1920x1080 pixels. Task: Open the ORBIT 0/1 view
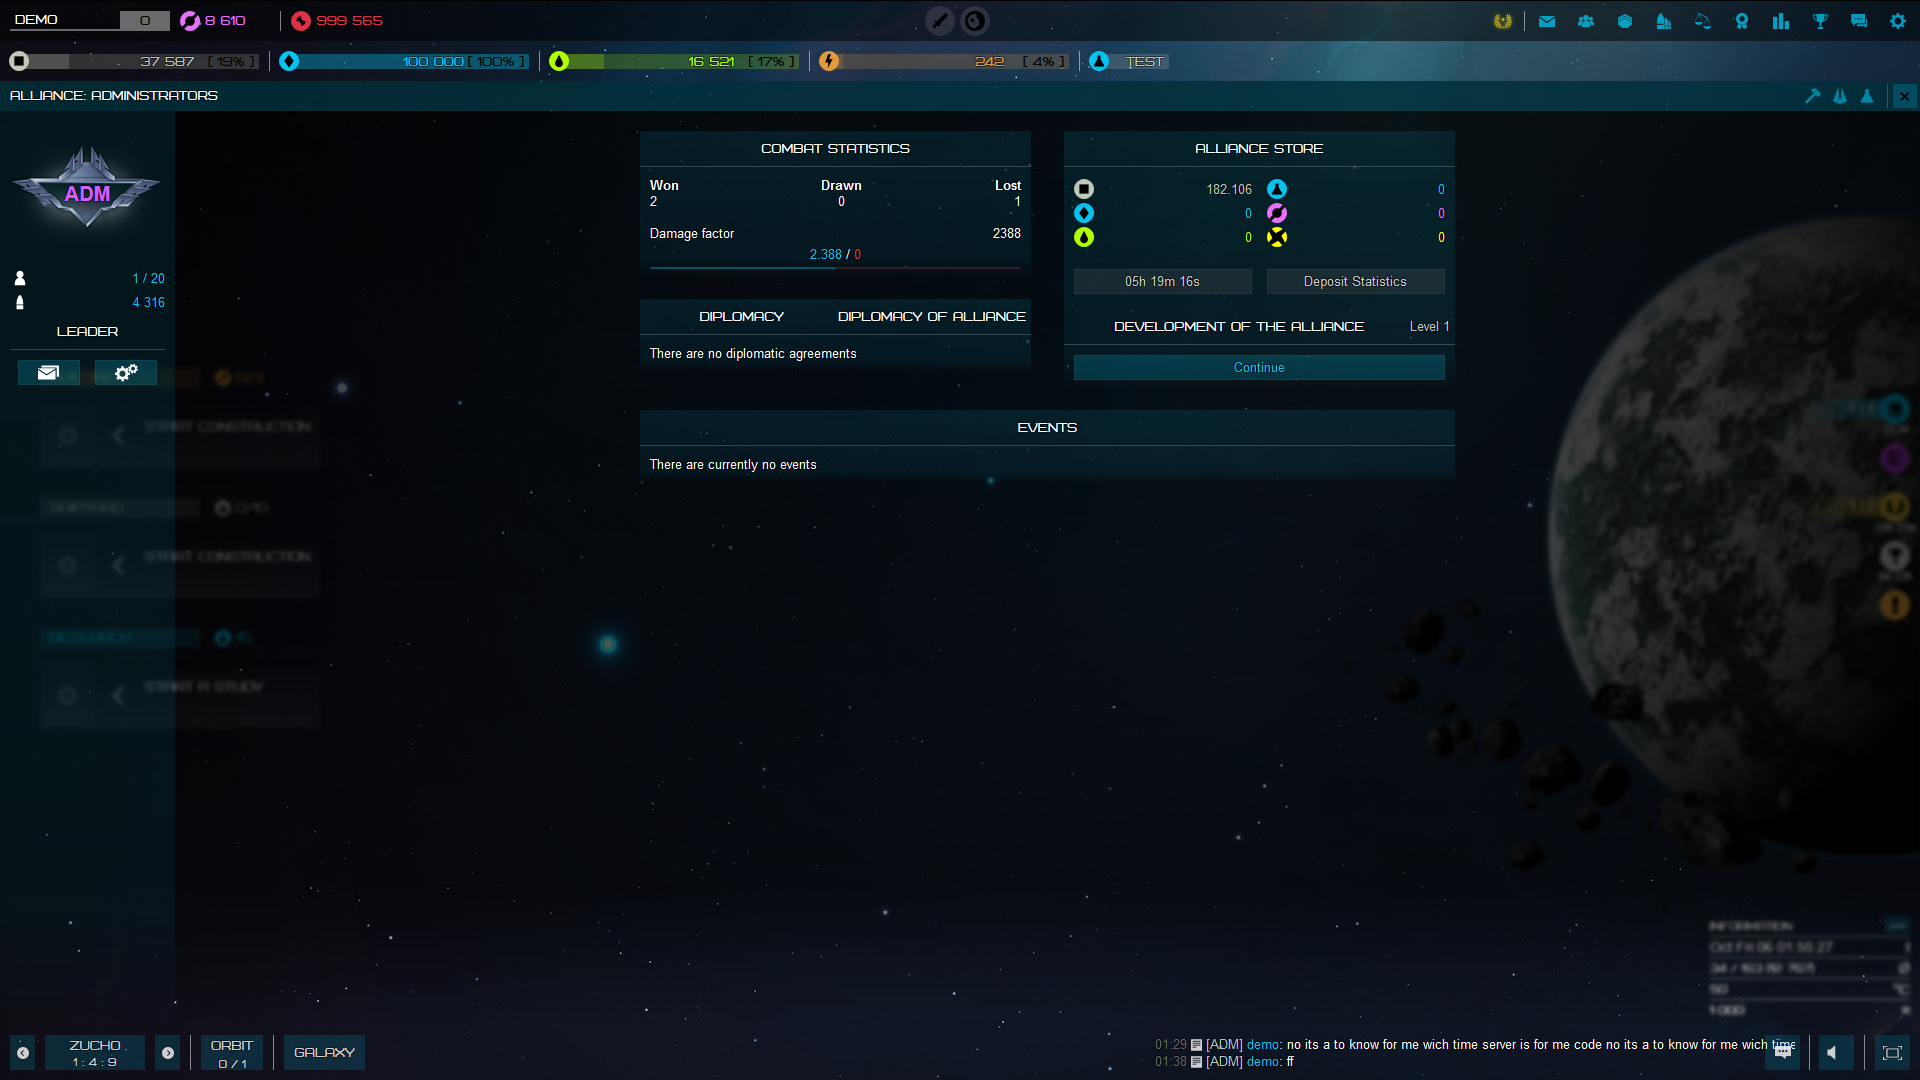point(232,1053)
